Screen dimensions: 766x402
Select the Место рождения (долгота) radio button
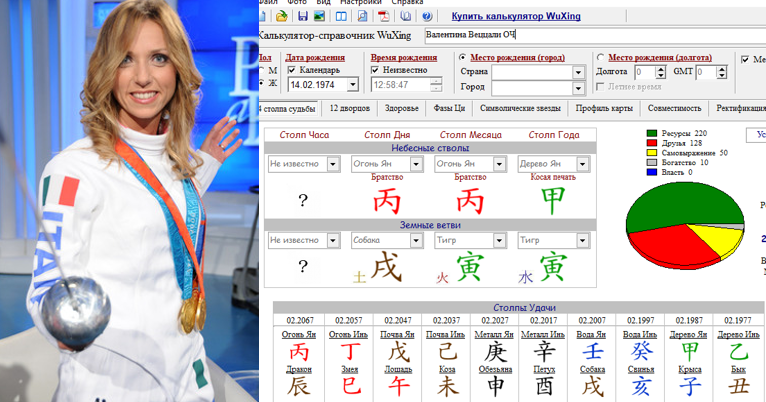pos(600,58)
